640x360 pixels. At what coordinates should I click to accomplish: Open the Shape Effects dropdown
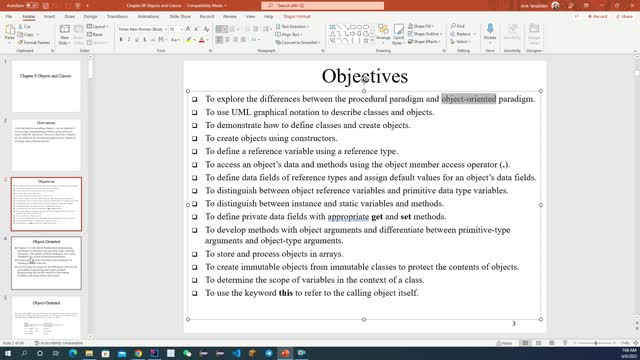[424, 42]
